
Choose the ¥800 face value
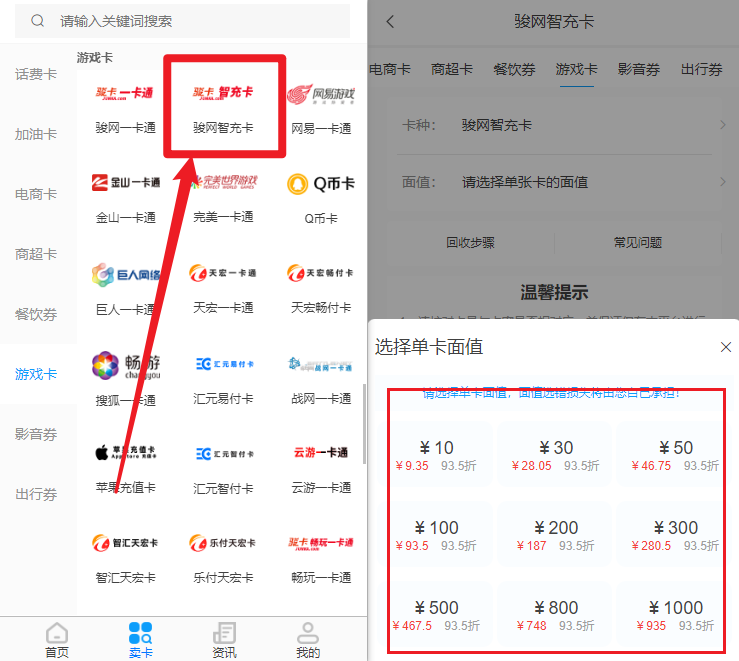point(556,615)
